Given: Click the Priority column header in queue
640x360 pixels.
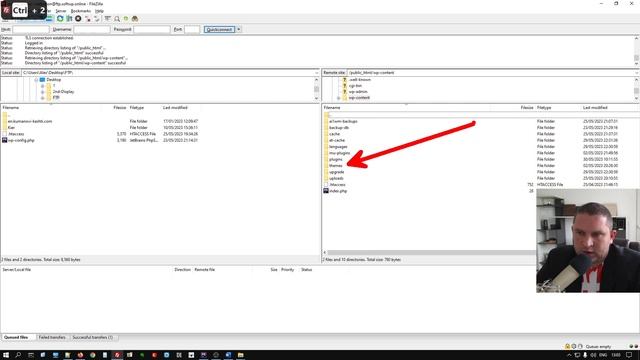Looking at the screenshot, I should click(287, 270).
